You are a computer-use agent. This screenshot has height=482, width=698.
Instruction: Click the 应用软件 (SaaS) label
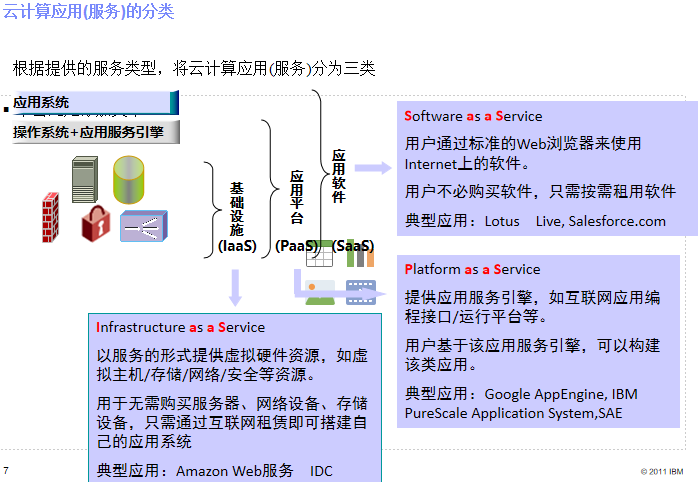click(339, 195)
